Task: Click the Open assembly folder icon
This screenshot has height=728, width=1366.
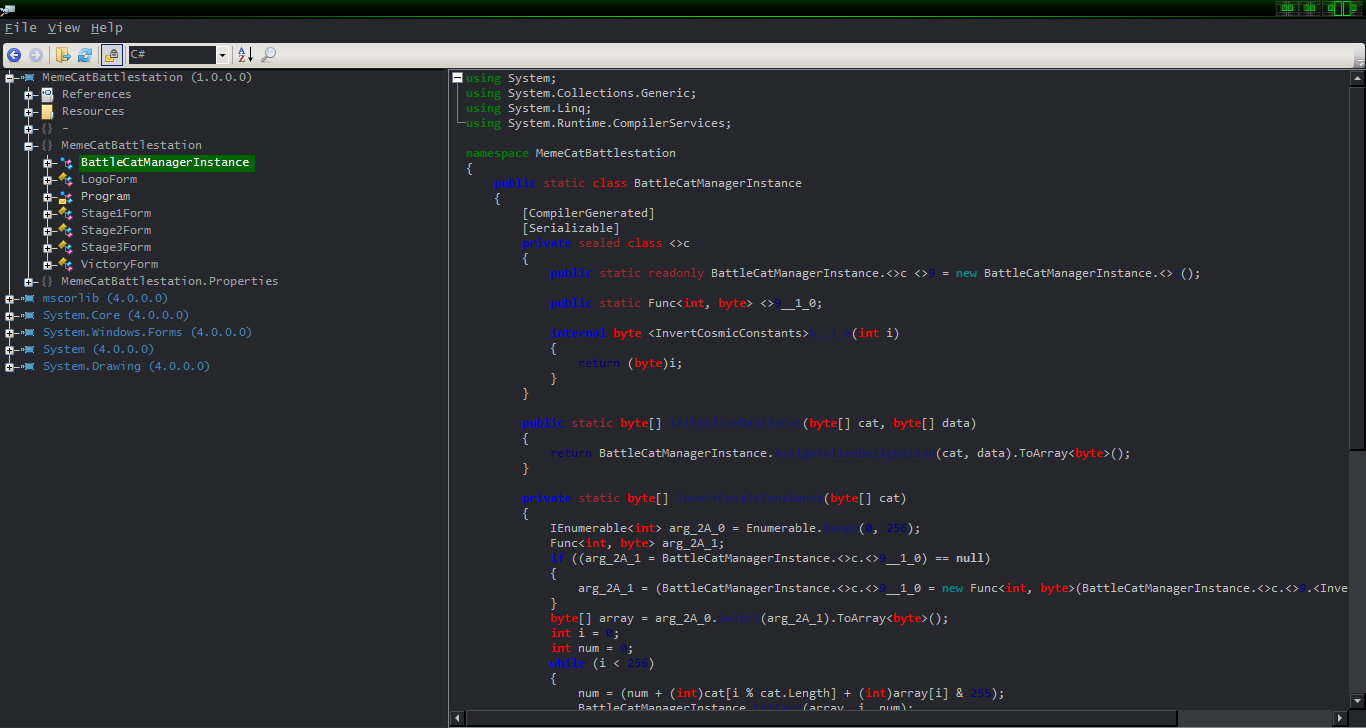Action: pos(63,55)
